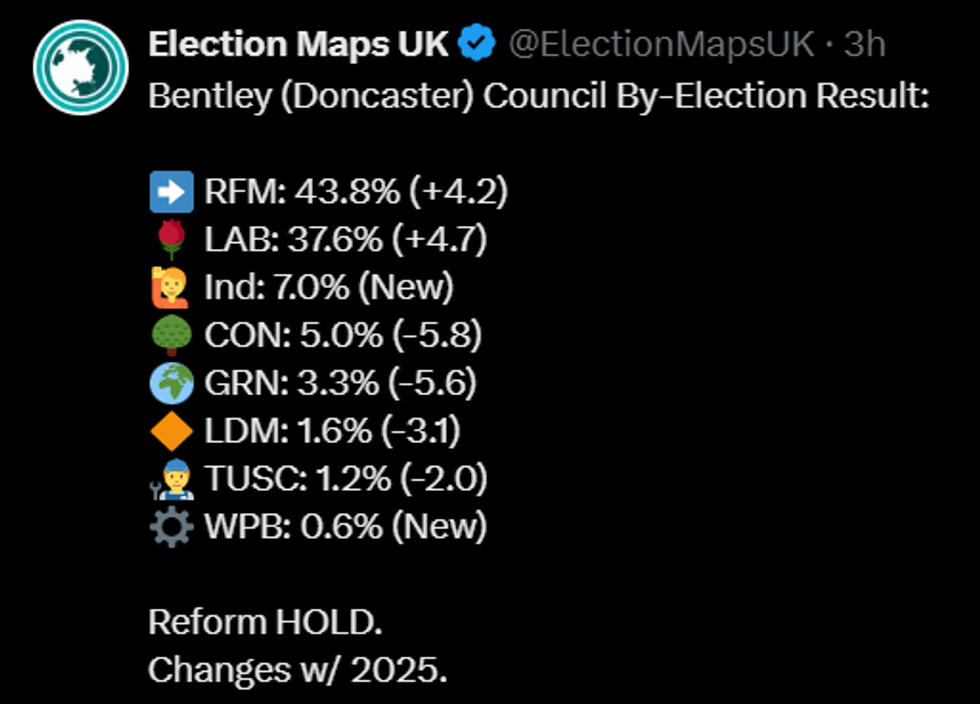Click the red rose emoji beside LAB
The image size is (980, 704).
(171, 239)
